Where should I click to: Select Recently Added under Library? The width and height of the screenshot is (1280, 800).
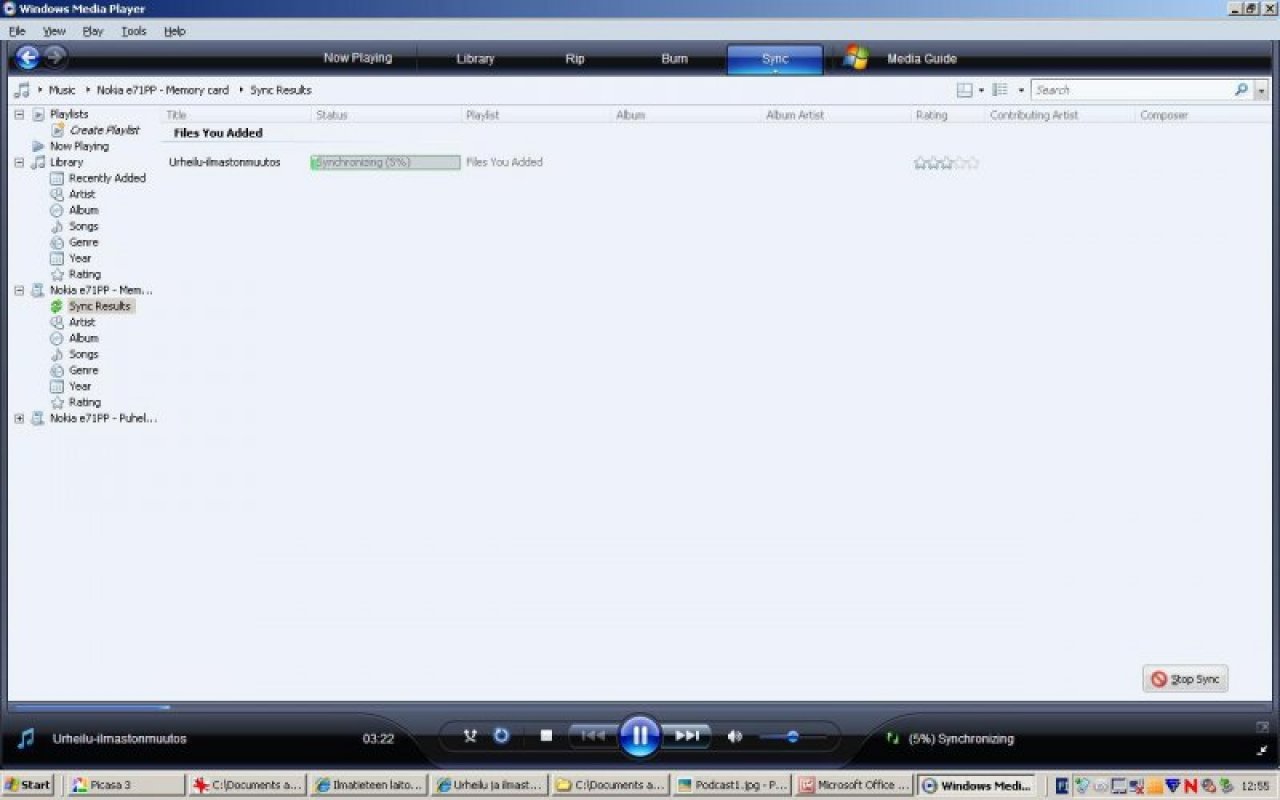coord(107,178)
